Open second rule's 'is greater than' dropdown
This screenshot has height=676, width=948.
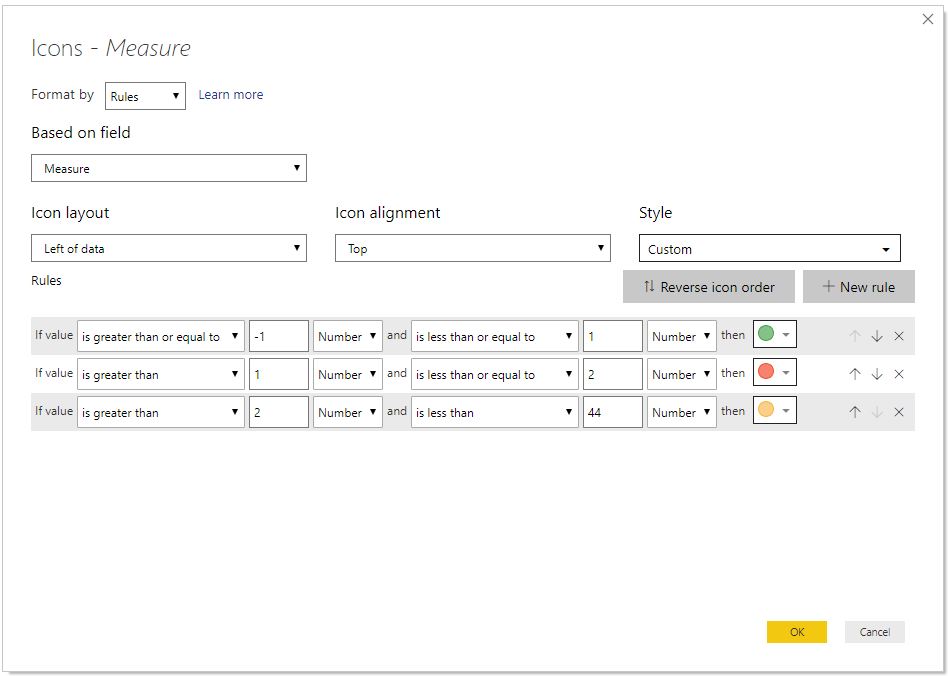pos(161,374)
